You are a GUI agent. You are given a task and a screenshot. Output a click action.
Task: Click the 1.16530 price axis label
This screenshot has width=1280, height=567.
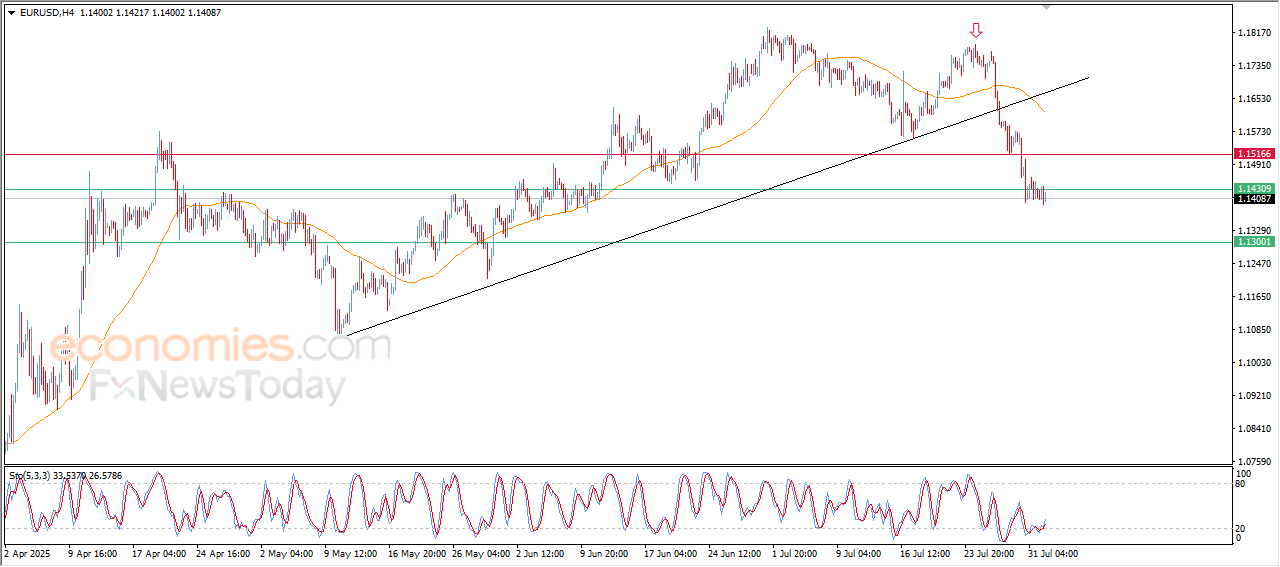click(1254, 99)
